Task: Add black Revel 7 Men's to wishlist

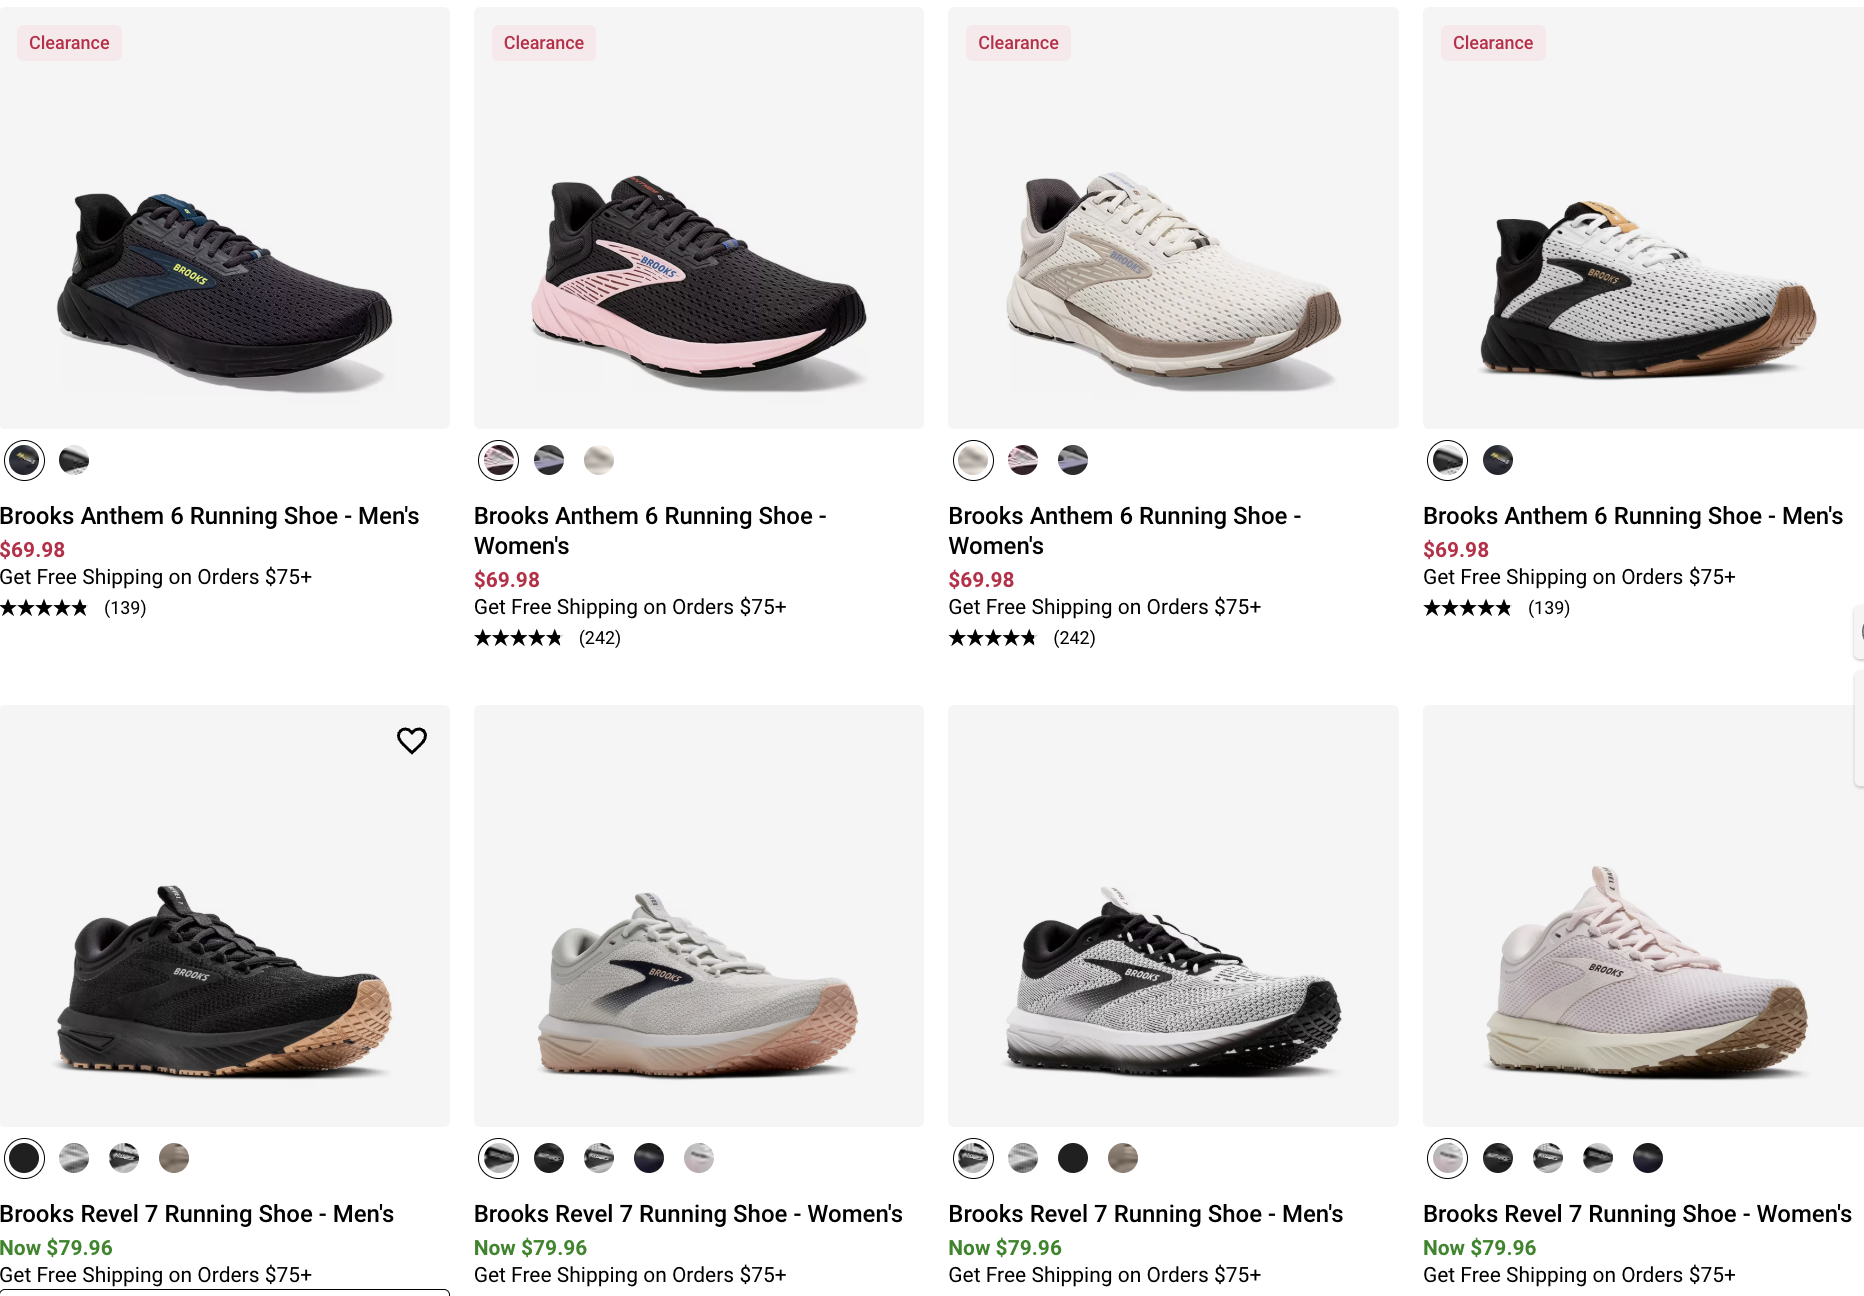Action: (x=411, y=740)
